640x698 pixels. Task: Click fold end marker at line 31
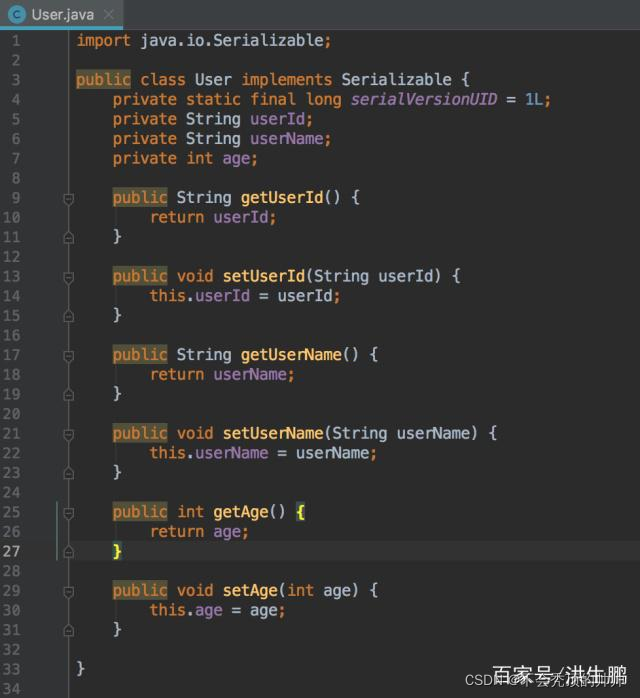click(x=69, y=630)
